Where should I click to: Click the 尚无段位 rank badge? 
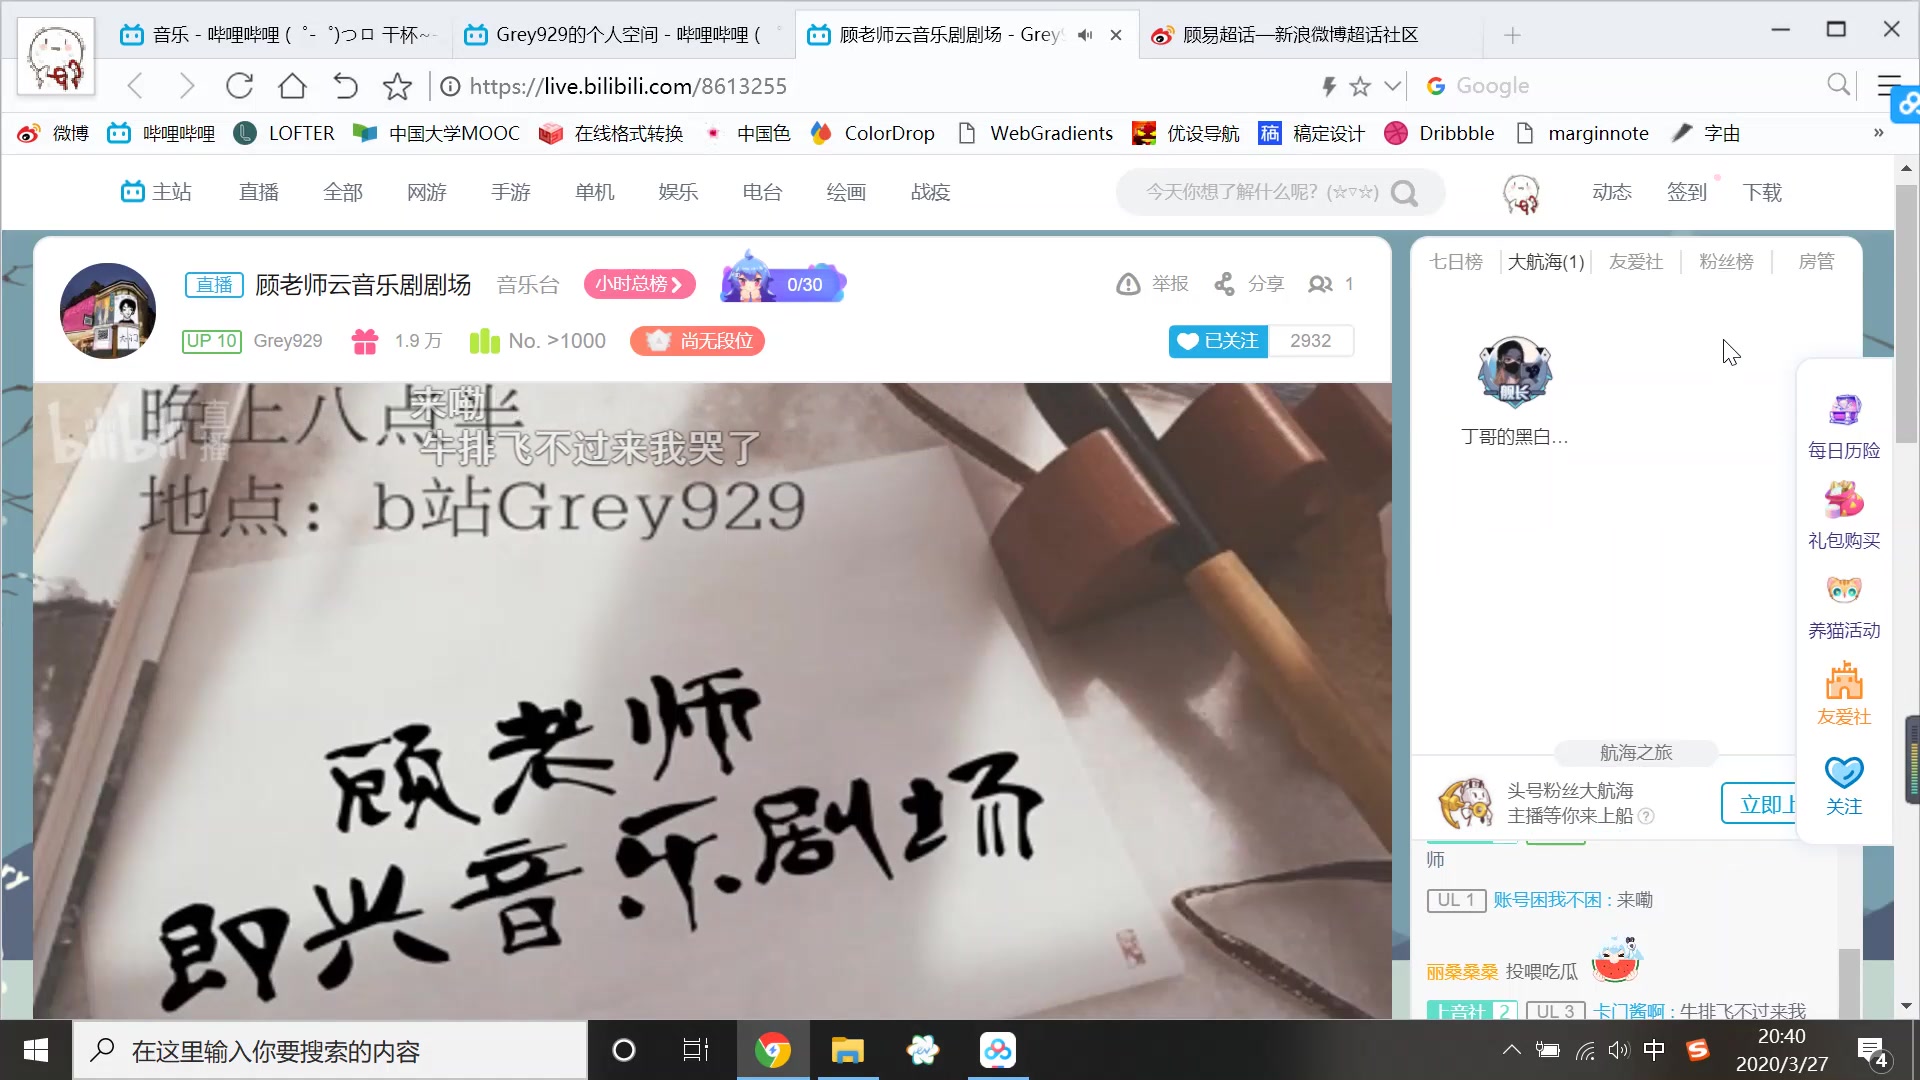tap(697, 341)
